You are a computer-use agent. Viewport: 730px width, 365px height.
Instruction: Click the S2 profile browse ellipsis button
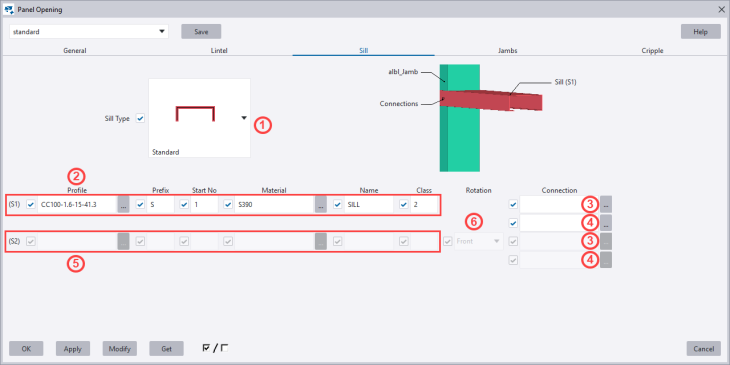pyautogui.click(x=123, y=242)
